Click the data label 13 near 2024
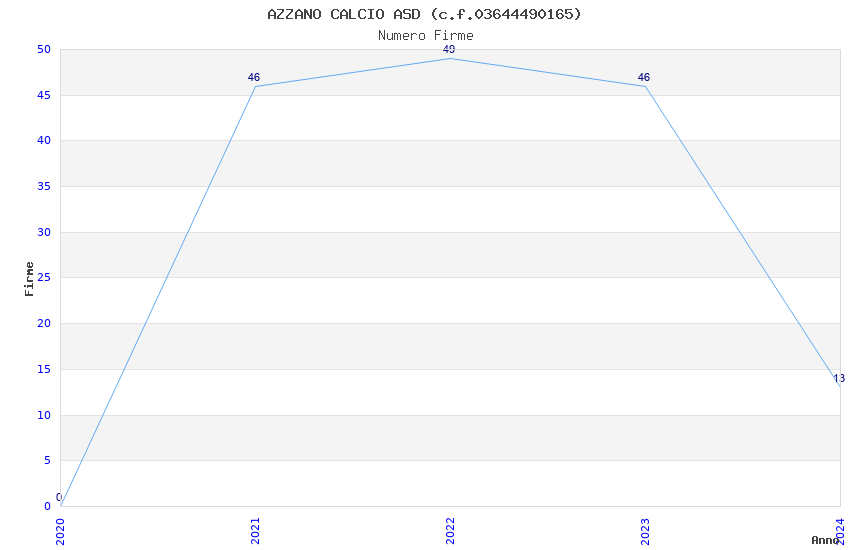The width and height of the screenshot is (850, 550). point(839,378)
